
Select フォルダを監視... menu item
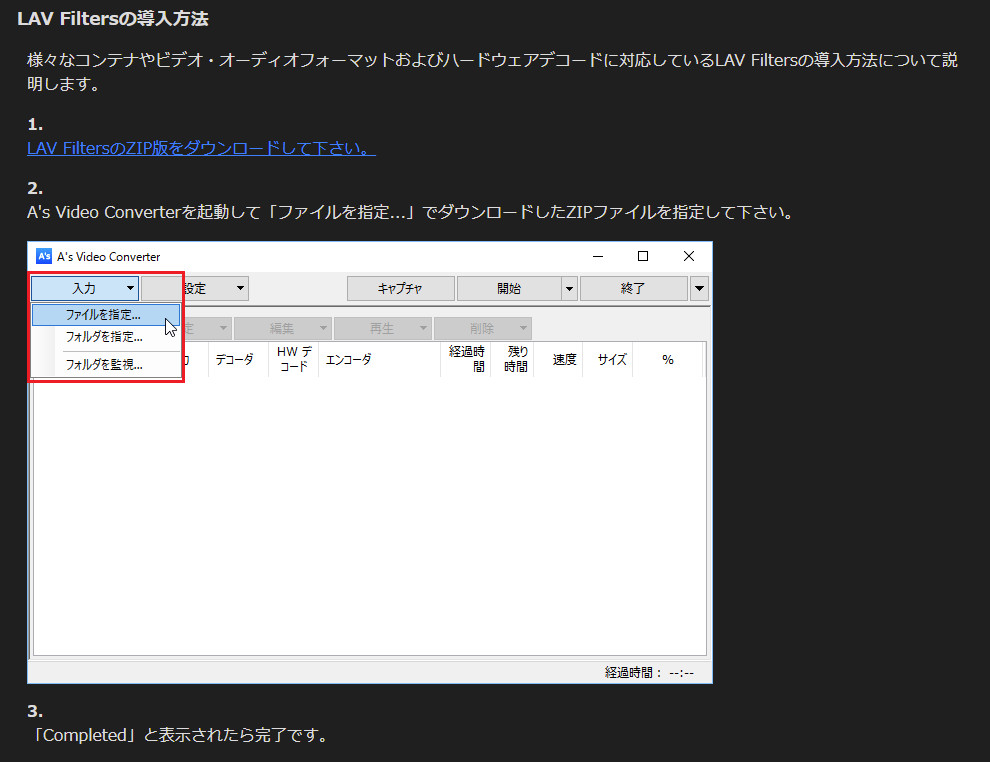(104, 365)
